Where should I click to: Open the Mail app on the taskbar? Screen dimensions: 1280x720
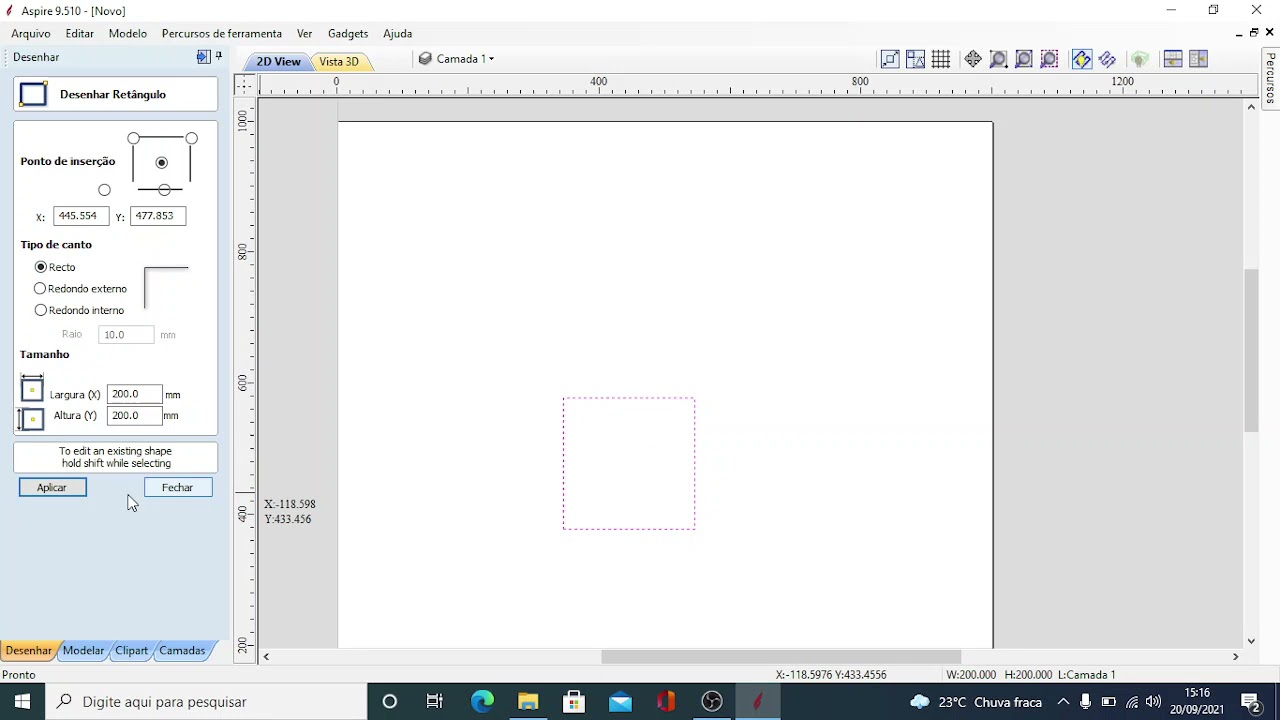620,701
